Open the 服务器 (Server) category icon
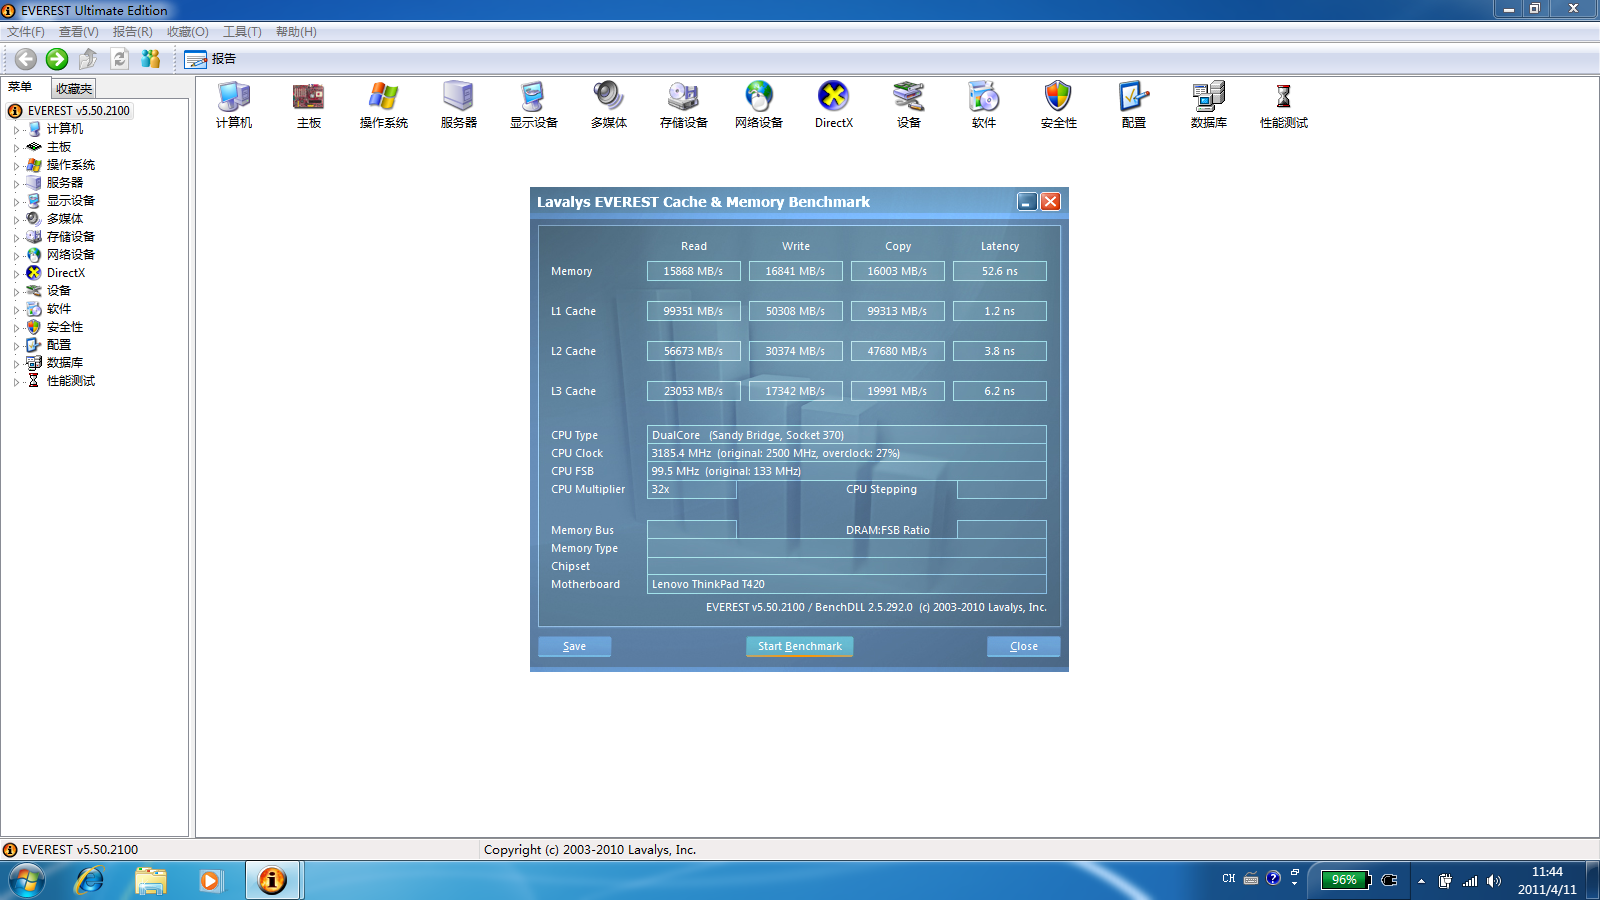Image resolution: width=1600 pixels, height=900 pixels. pos(459,105)
